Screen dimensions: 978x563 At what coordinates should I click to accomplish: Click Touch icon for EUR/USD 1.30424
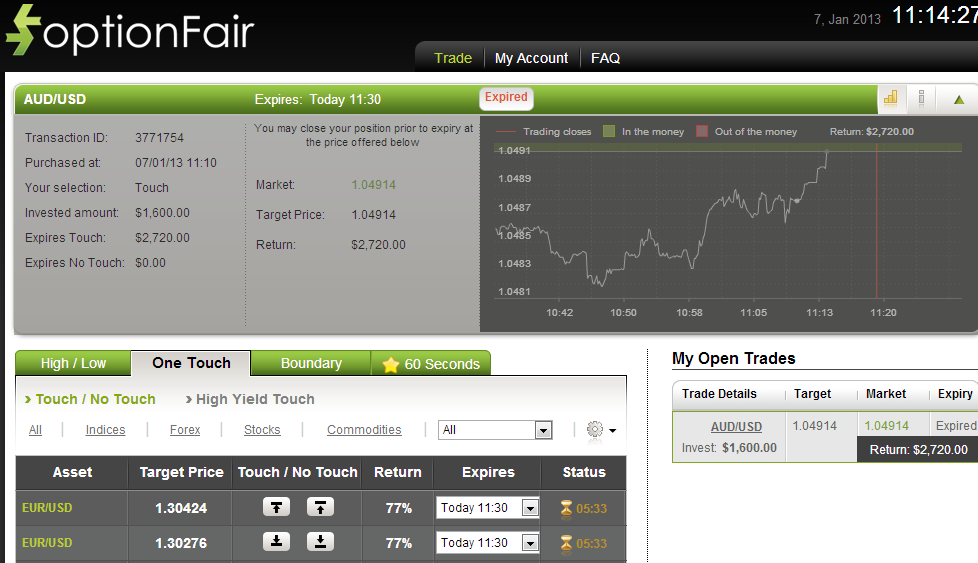[276, 507]
